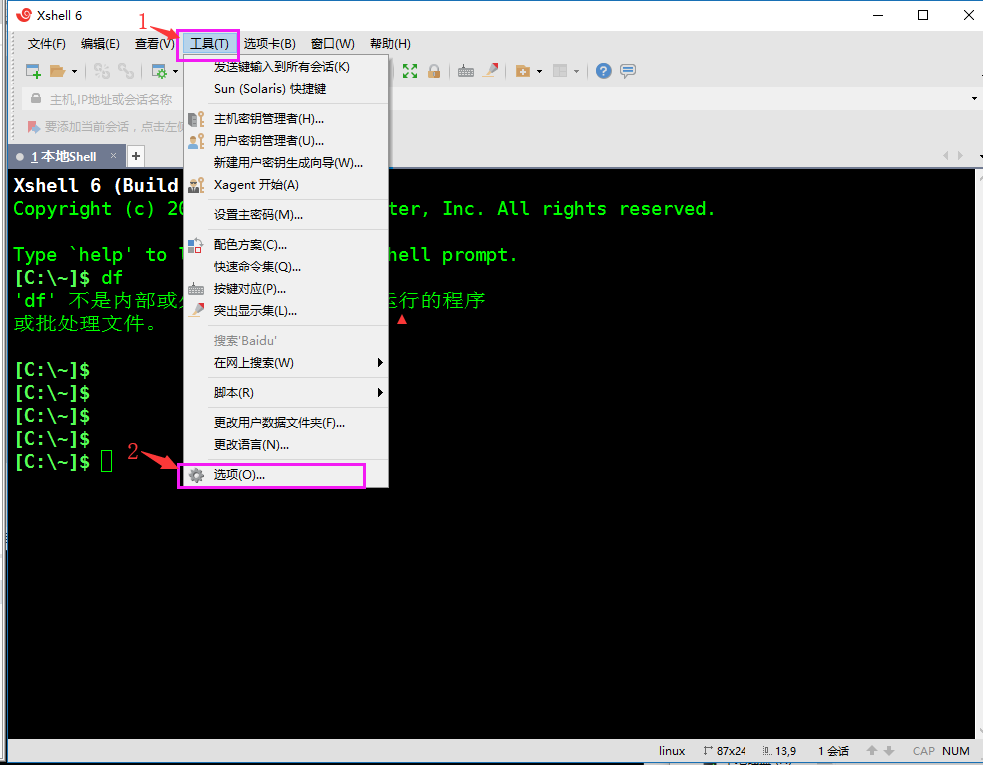The height and width of the screenshot is (765, 983).
Task: Click the status bar up arrow icon
Action: (871, 750)
